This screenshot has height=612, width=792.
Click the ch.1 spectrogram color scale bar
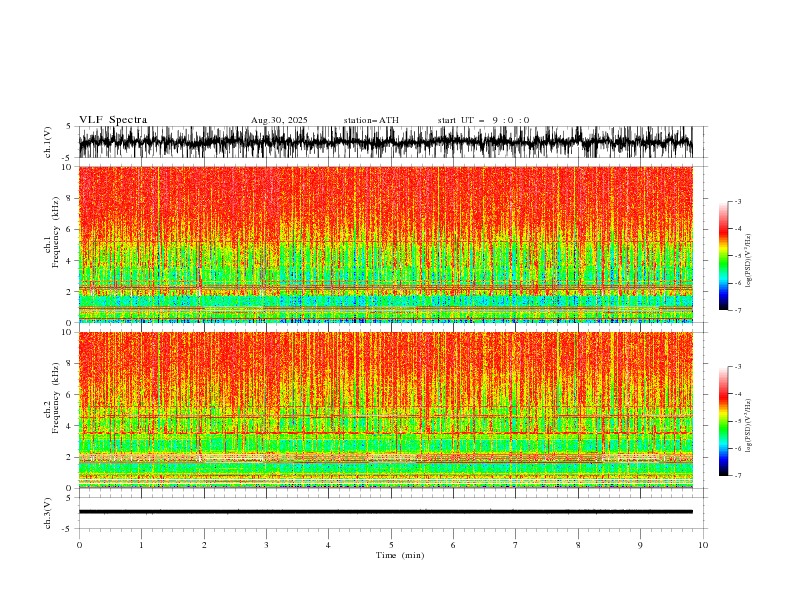point(723,256)
